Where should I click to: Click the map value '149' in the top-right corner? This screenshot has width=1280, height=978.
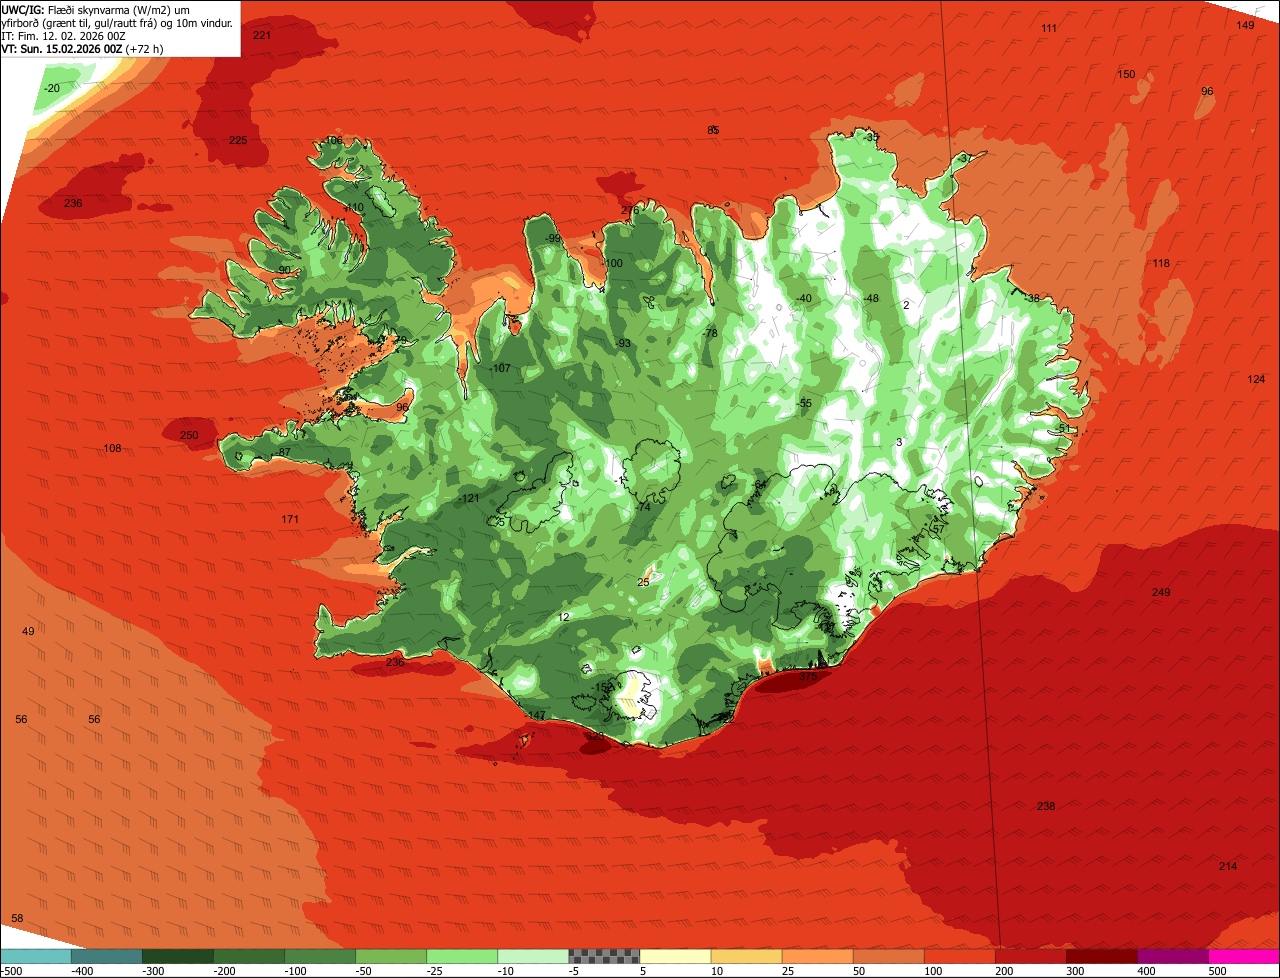(x=1245, y=25)
